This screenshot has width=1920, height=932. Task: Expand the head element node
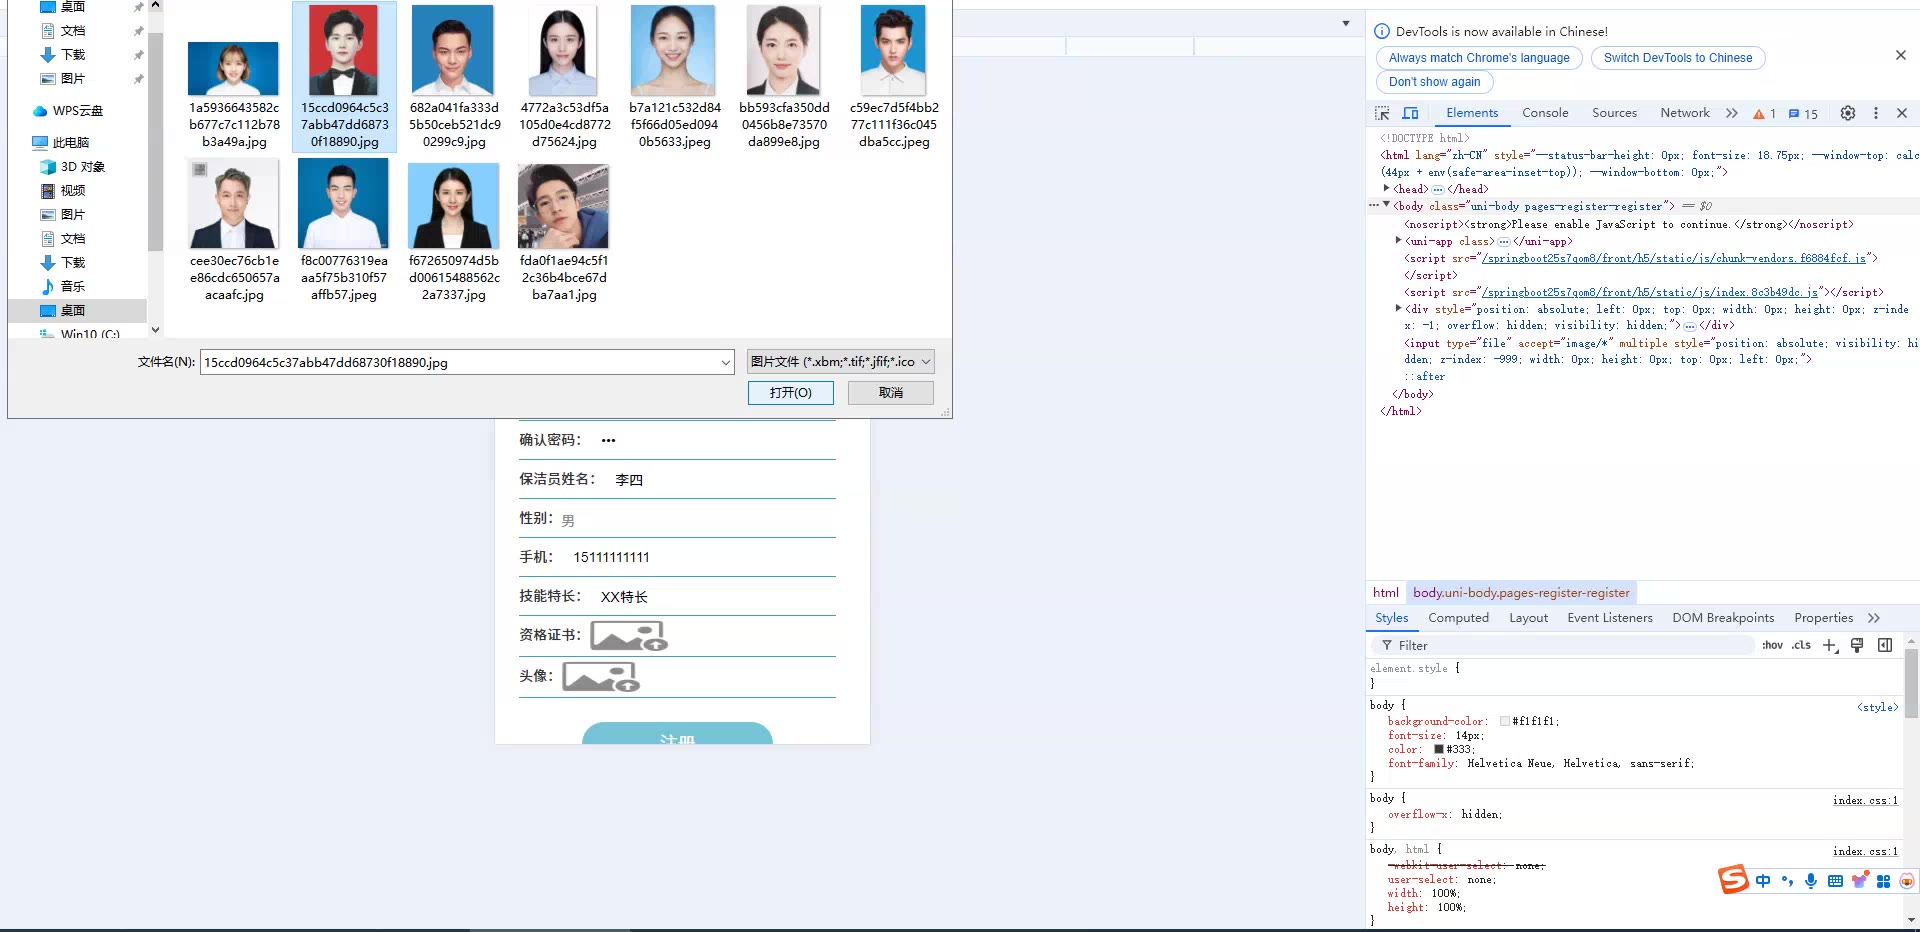tap(1386, 188)
